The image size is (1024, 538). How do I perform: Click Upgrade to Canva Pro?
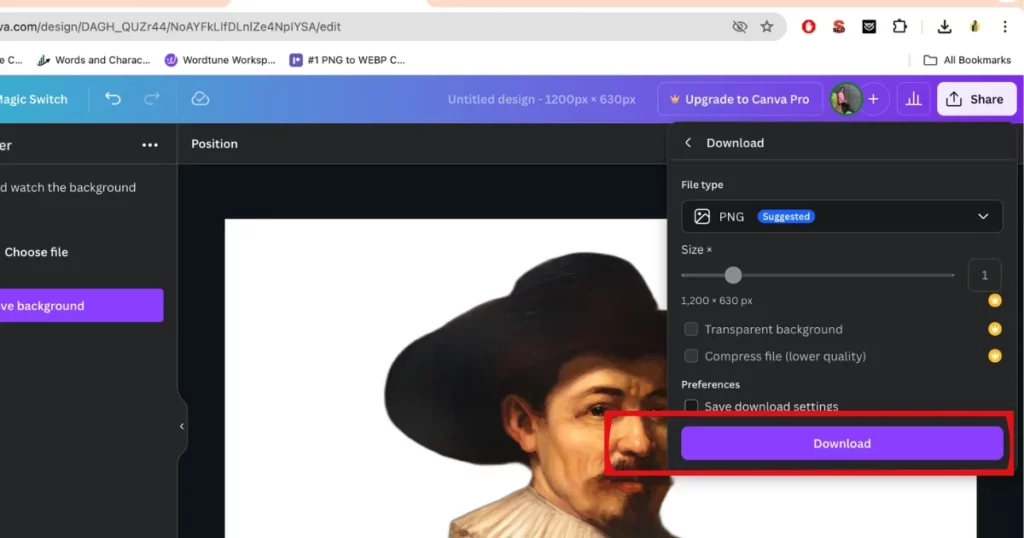pyautogui.click(x=739, y=99)
